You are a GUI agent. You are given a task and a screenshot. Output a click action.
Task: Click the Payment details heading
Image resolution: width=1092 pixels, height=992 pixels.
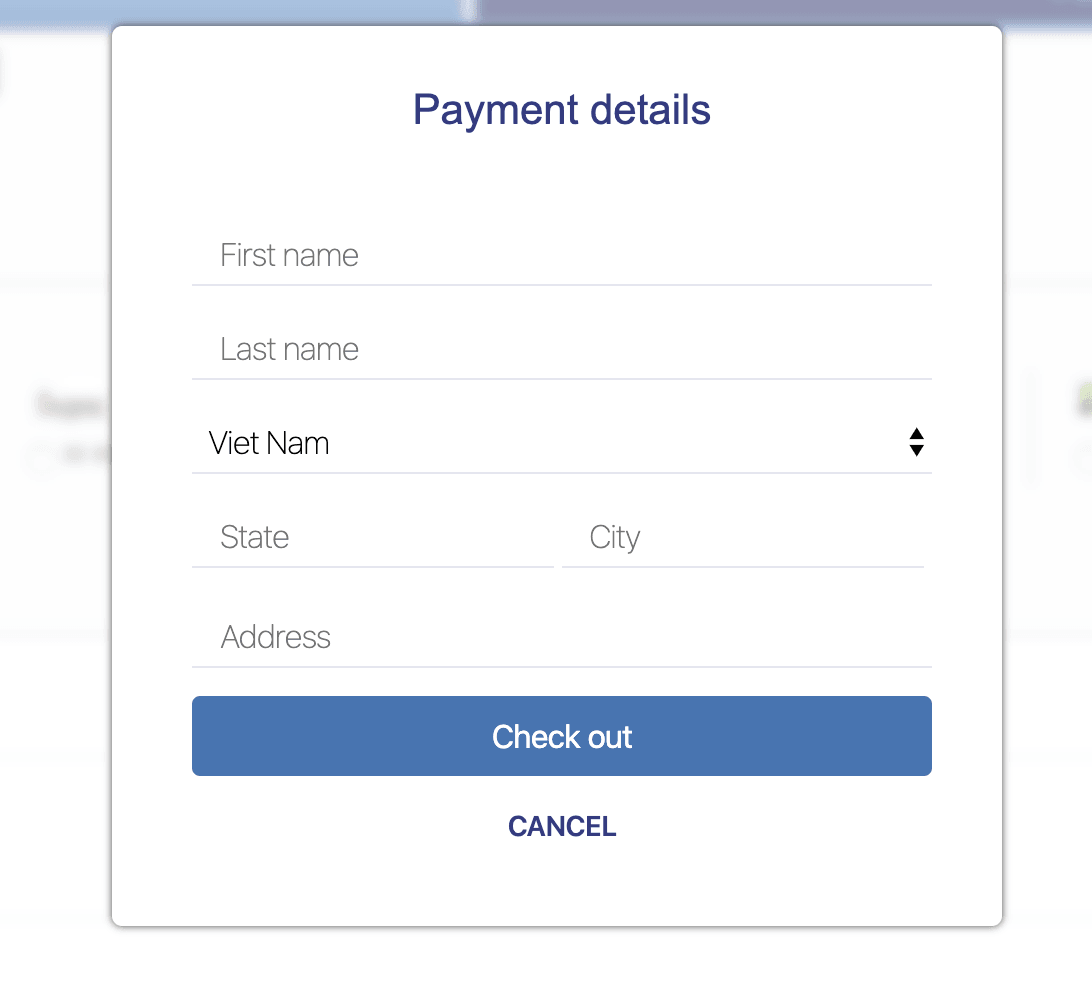[x=561, y=110]
